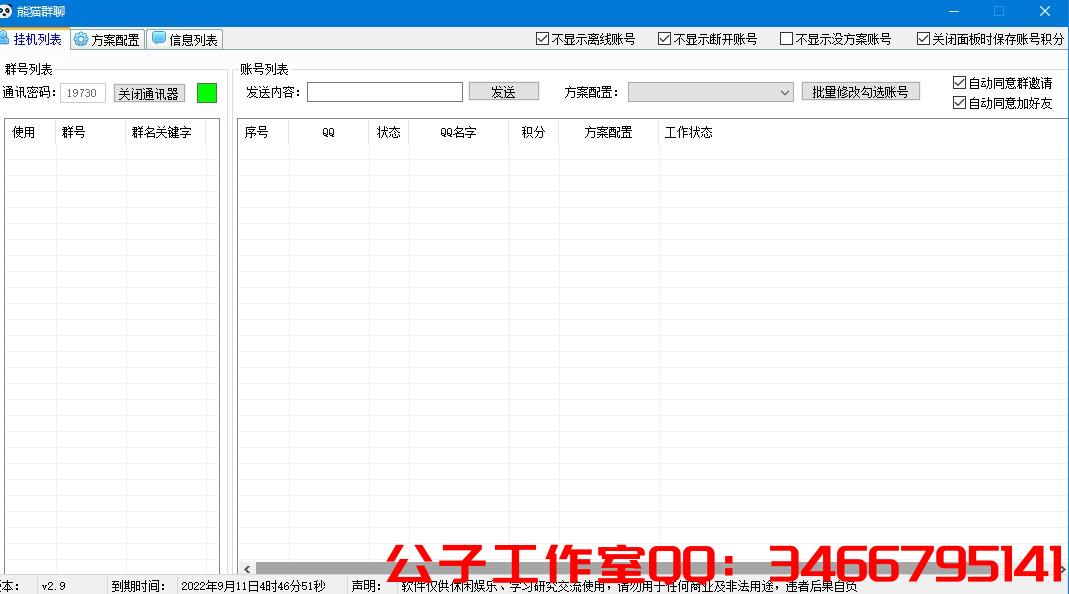Open the 挂机列表 tab
Image resolution: width=1069 pixels, height=594 pixels.
33,39
